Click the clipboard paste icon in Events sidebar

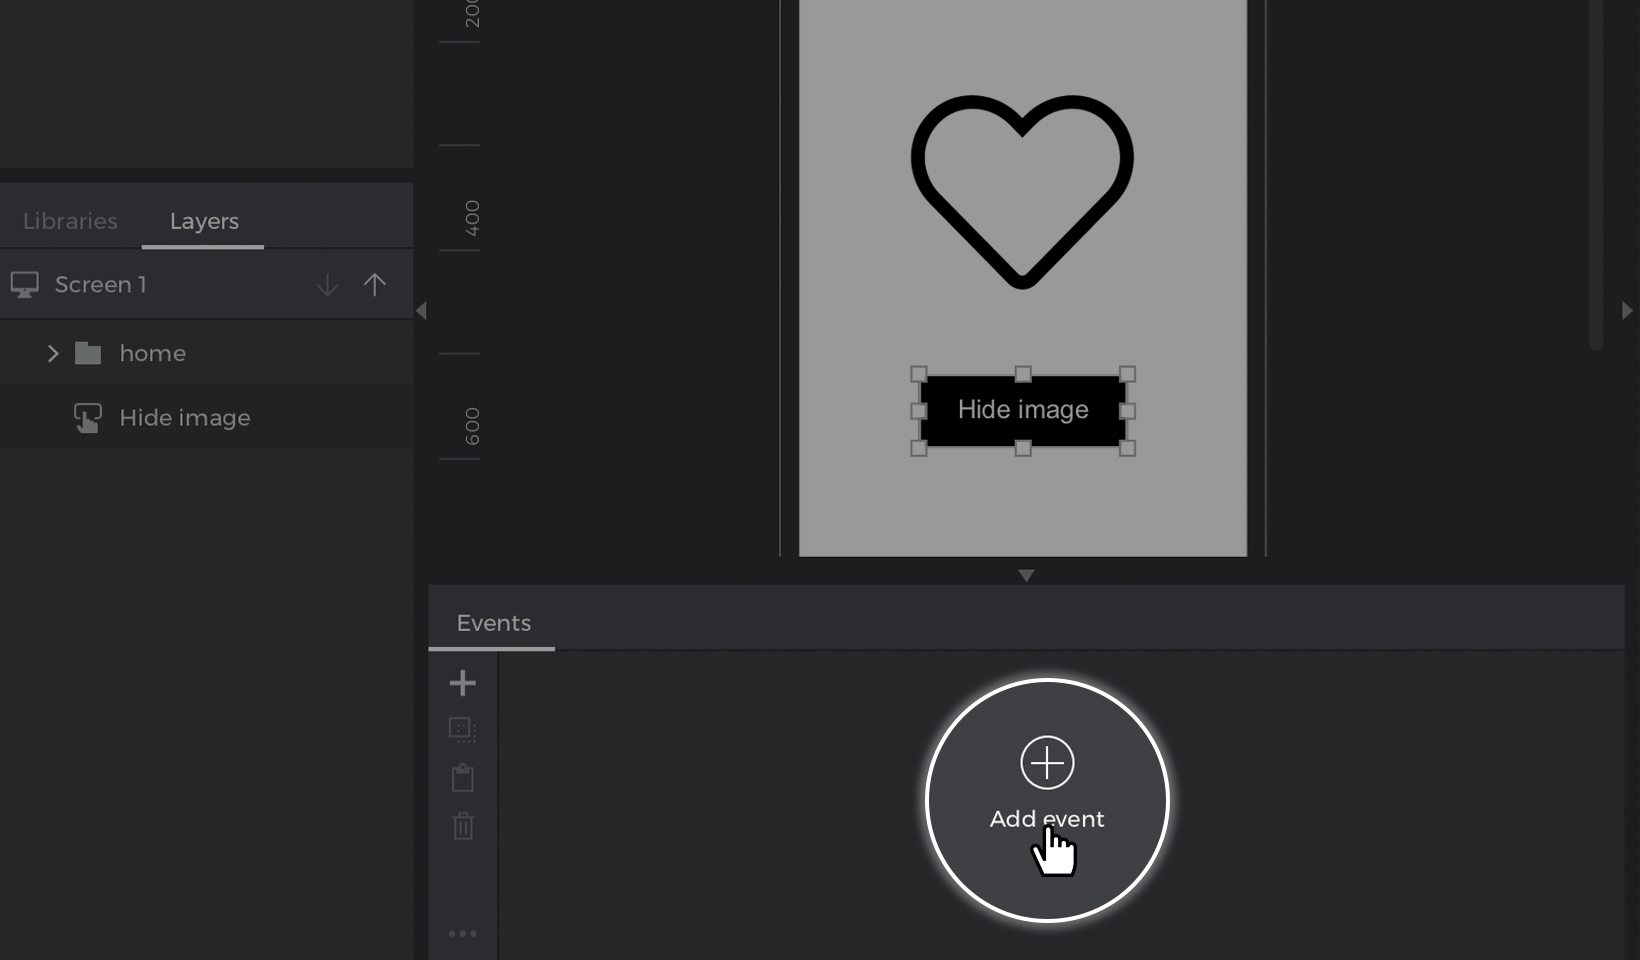(462, 777)
